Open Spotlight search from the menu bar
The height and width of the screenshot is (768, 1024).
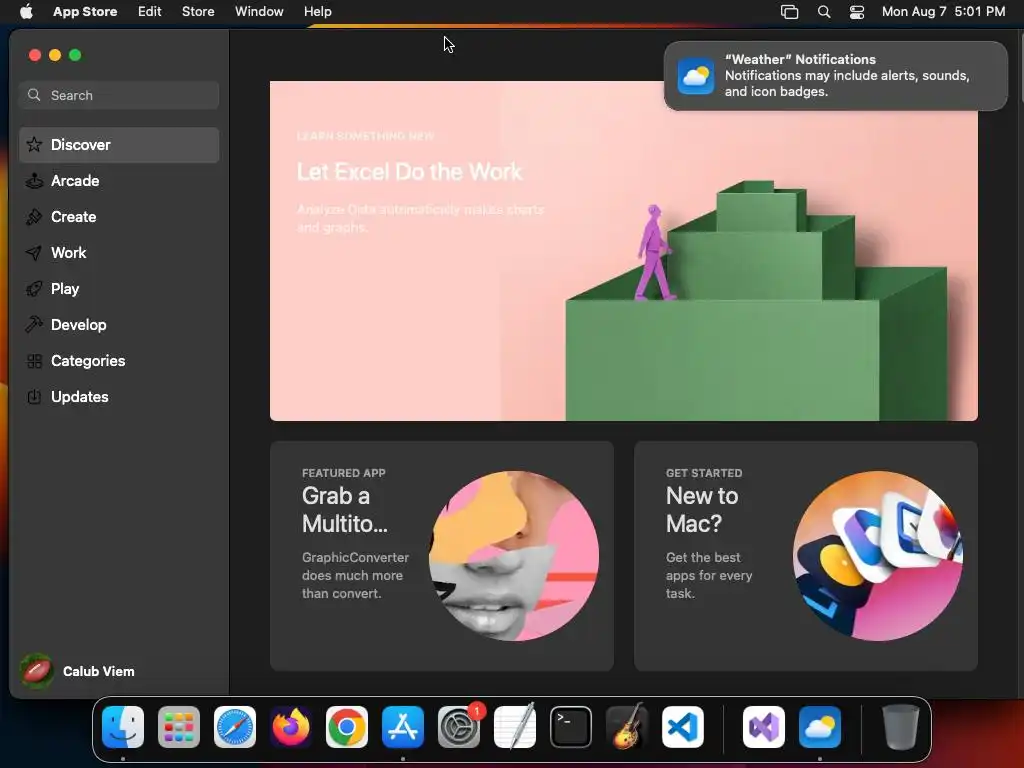click(824, 12)
